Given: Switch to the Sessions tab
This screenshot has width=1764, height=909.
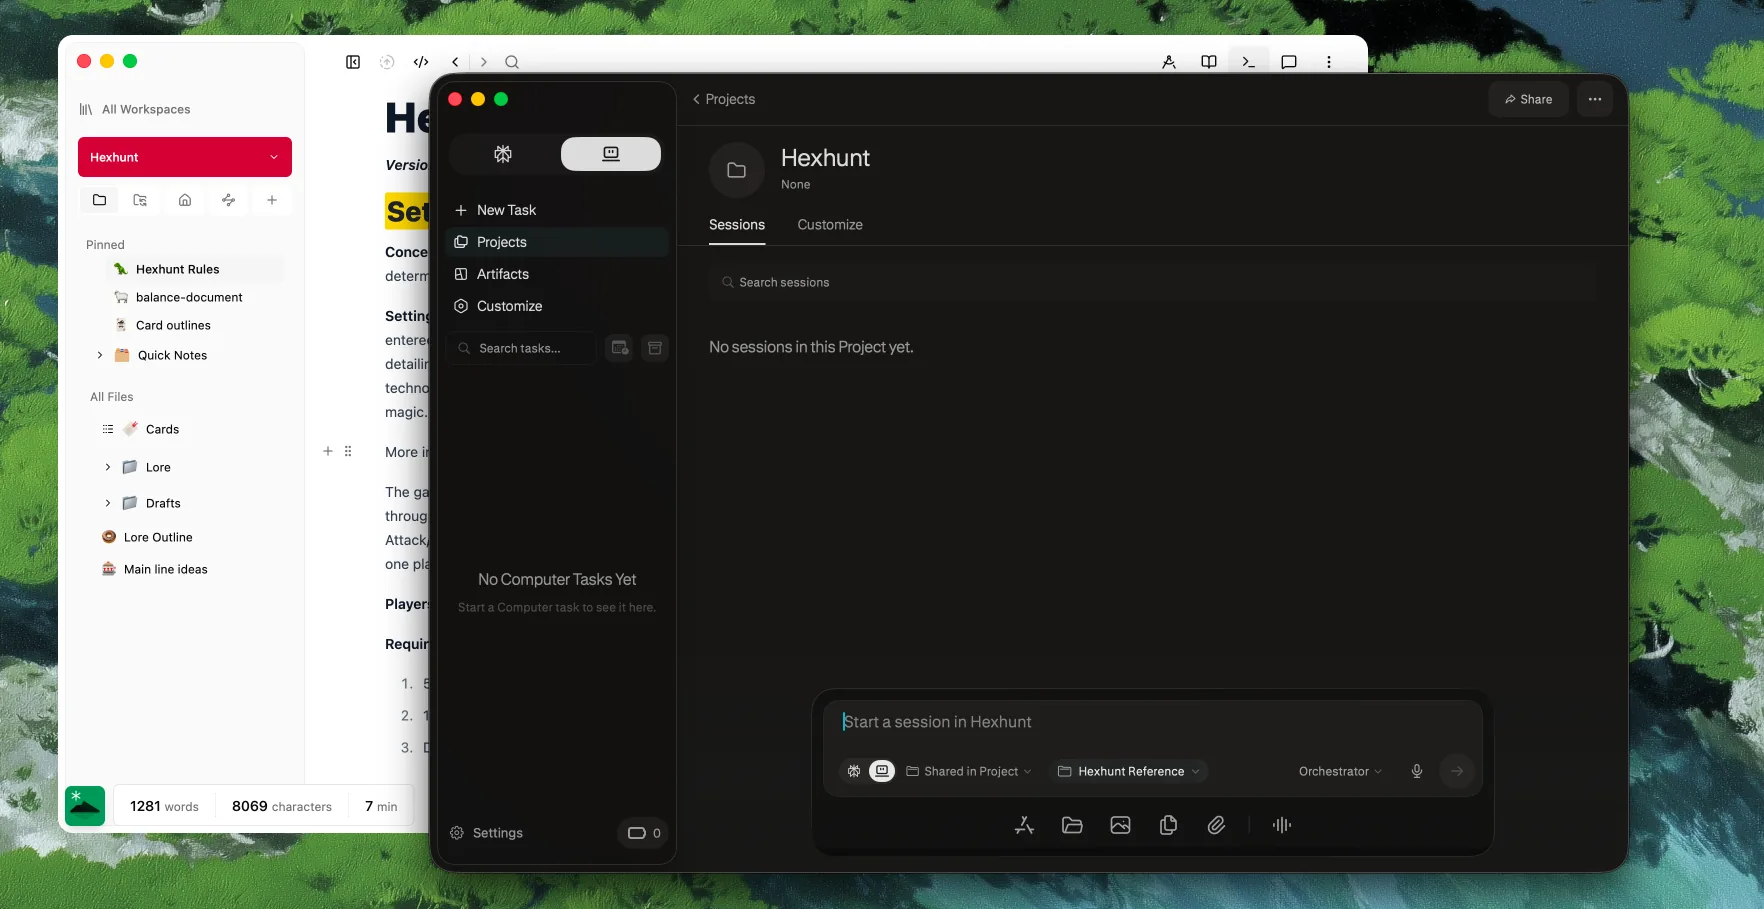Looking at the screenshot, I should pyautogui.click(x=737, y=225).
